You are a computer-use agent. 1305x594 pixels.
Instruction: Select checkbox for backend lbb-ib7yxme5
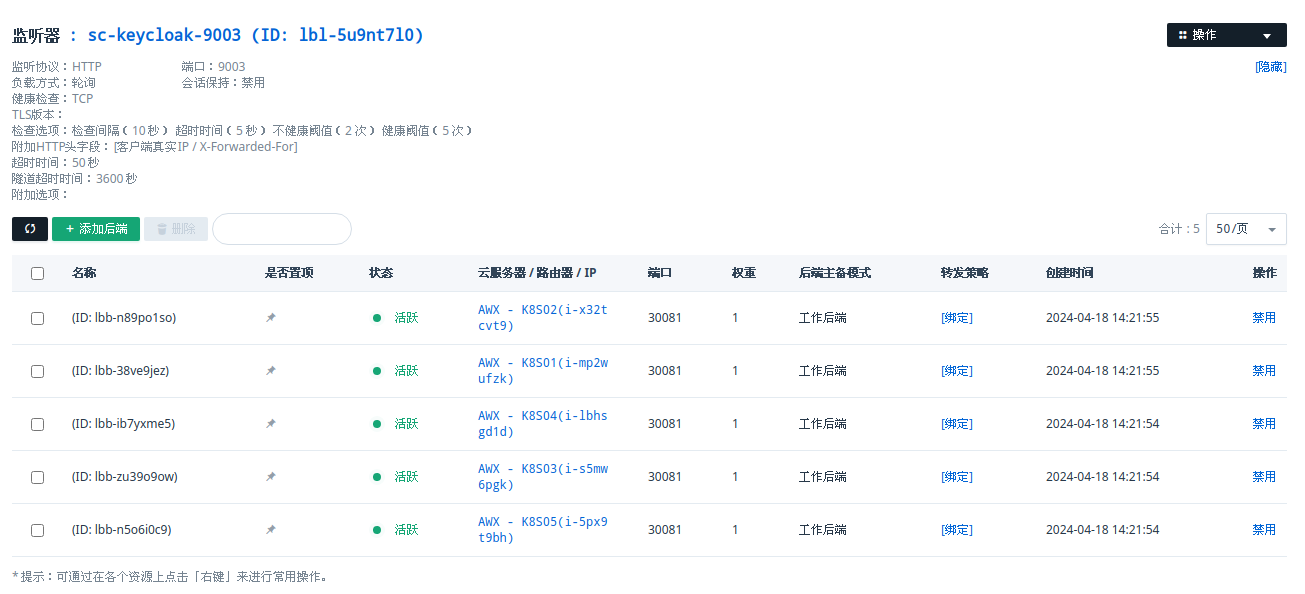[37, 424]
